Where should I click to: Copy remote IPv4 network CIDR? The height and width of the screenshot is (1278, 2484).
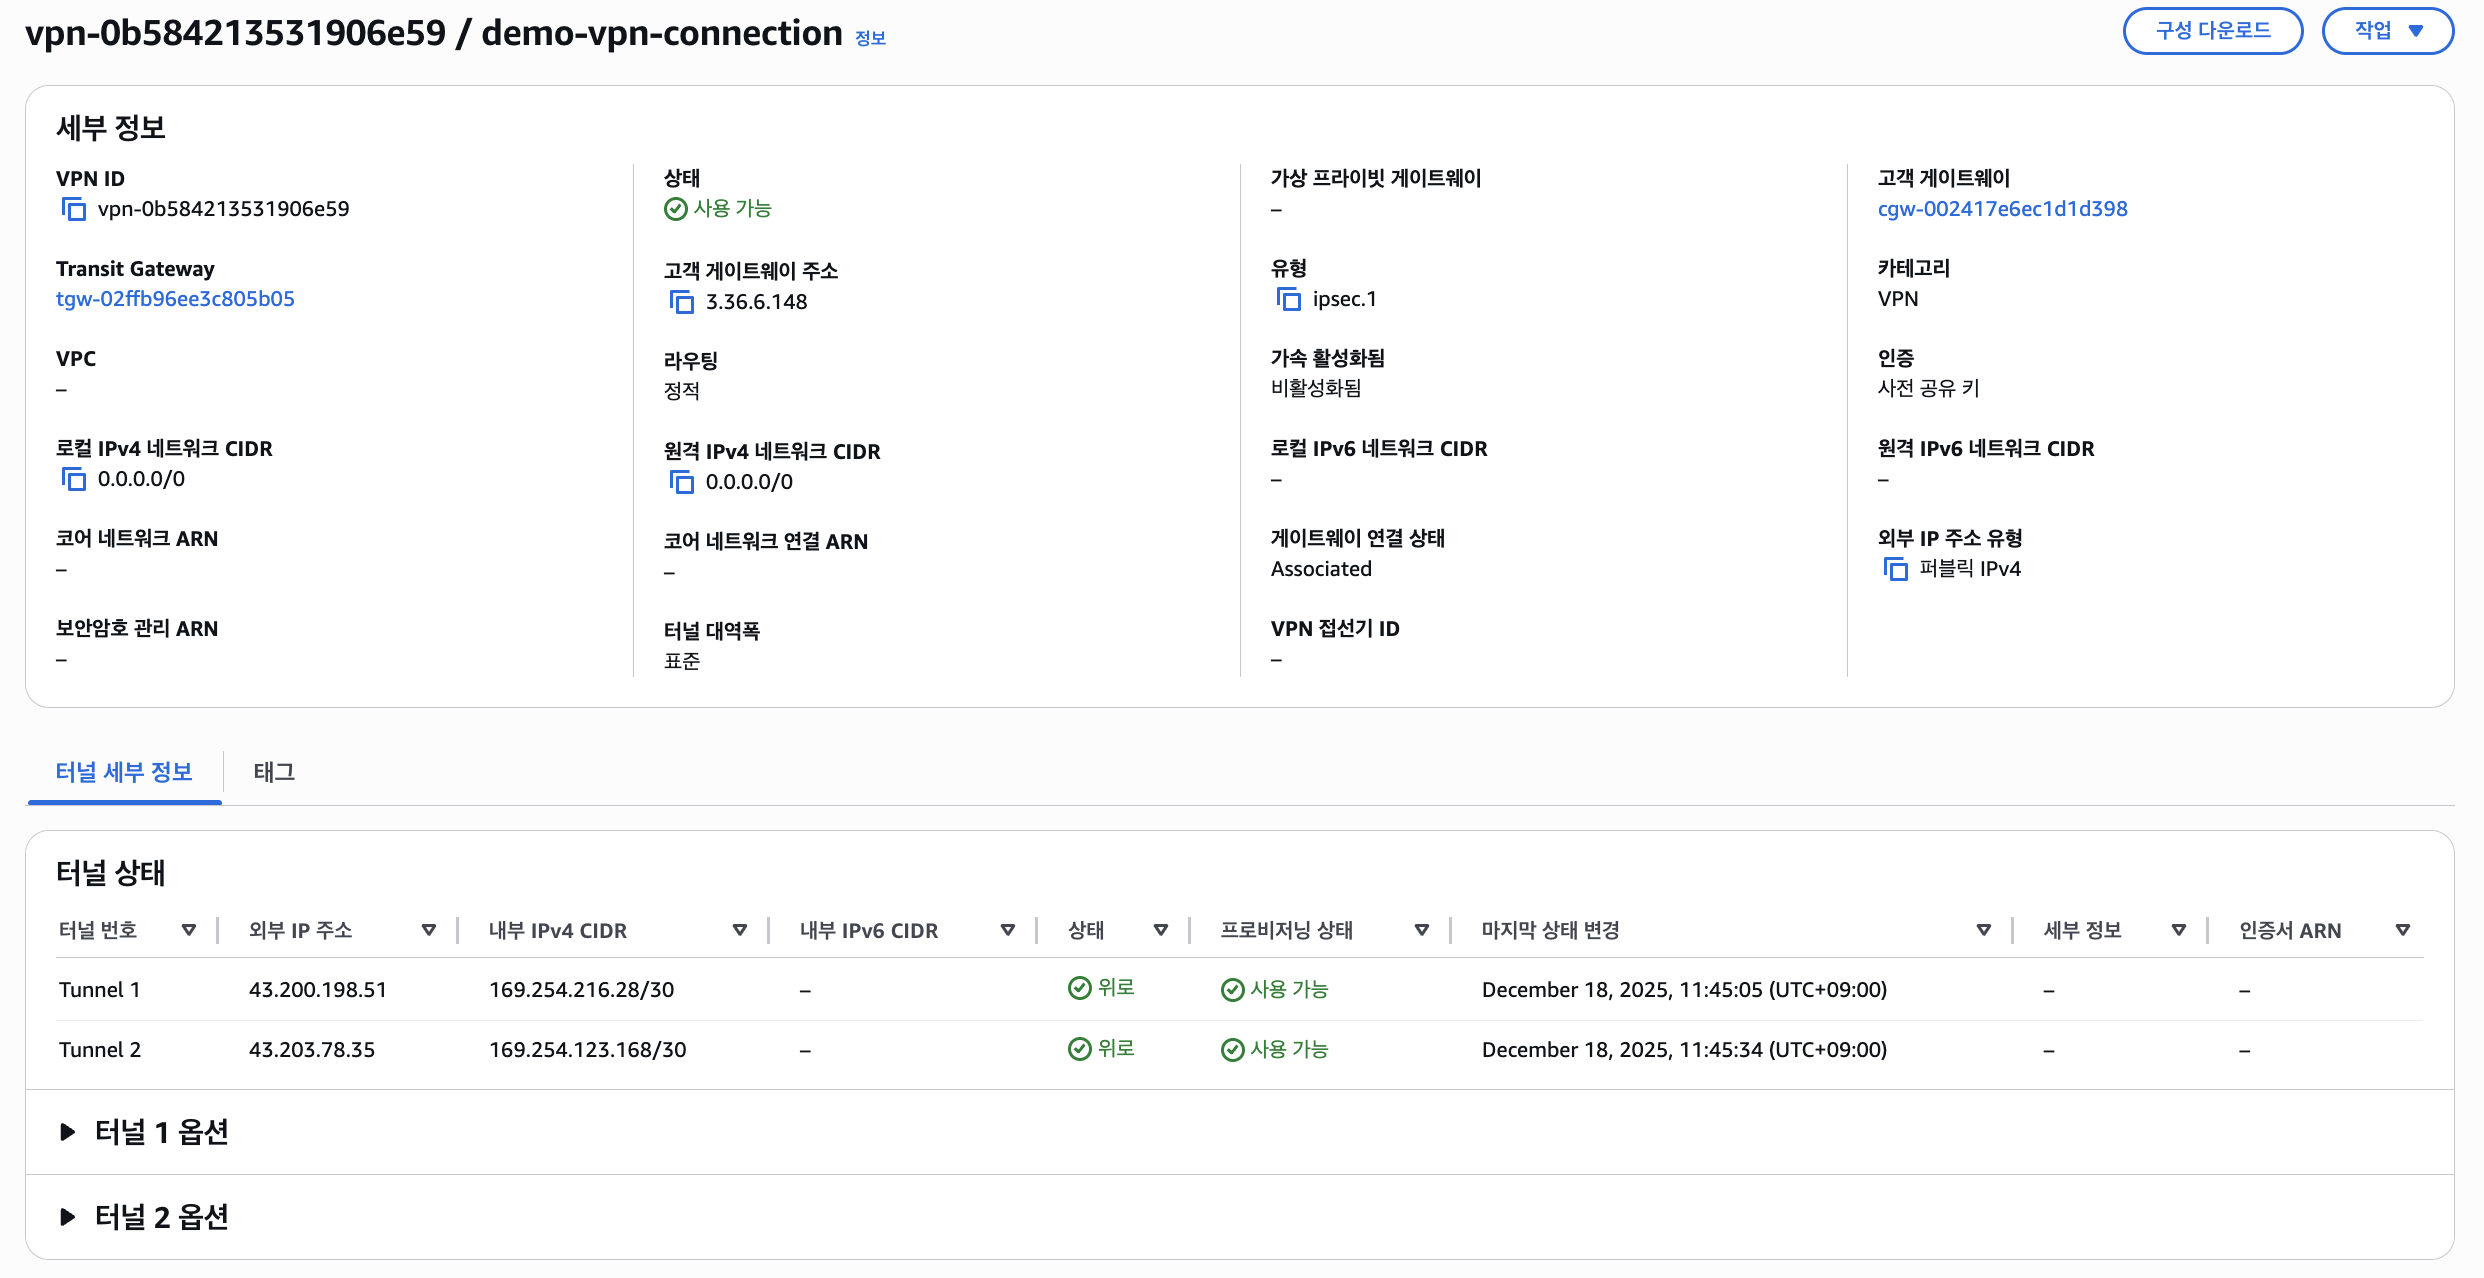[681, 482]
